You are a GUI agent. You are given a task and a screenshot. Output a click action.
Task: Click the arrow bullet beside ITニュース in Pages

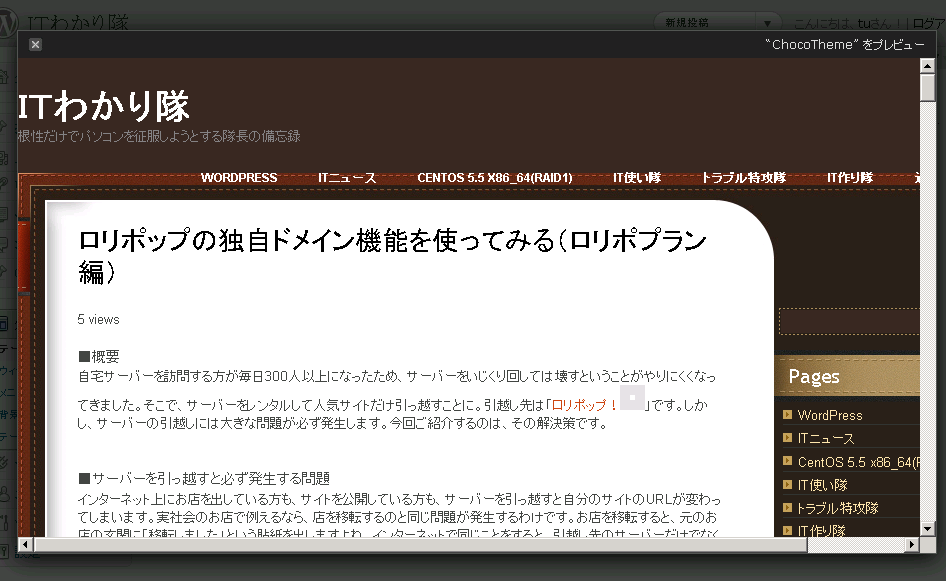[x=787, y=438]
